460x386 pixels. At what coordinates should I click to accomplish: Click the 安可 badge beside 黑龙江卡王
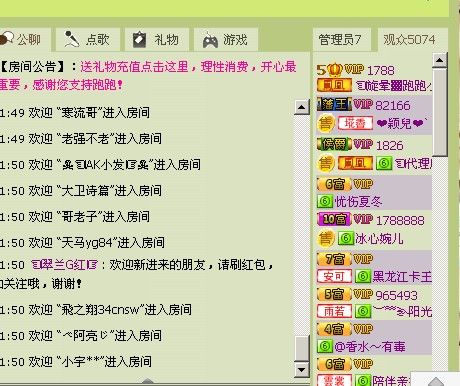point(334,276)
